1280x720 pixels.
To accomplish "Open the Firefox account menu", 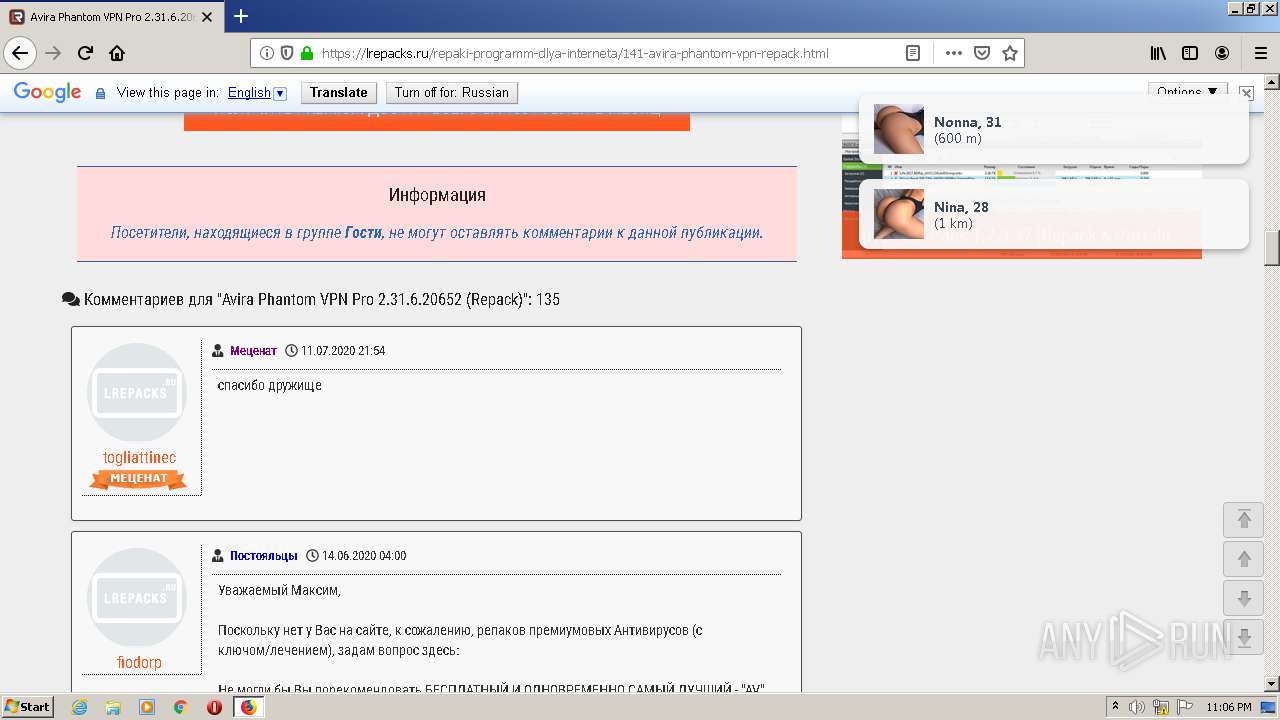I will pos(1222,53).
